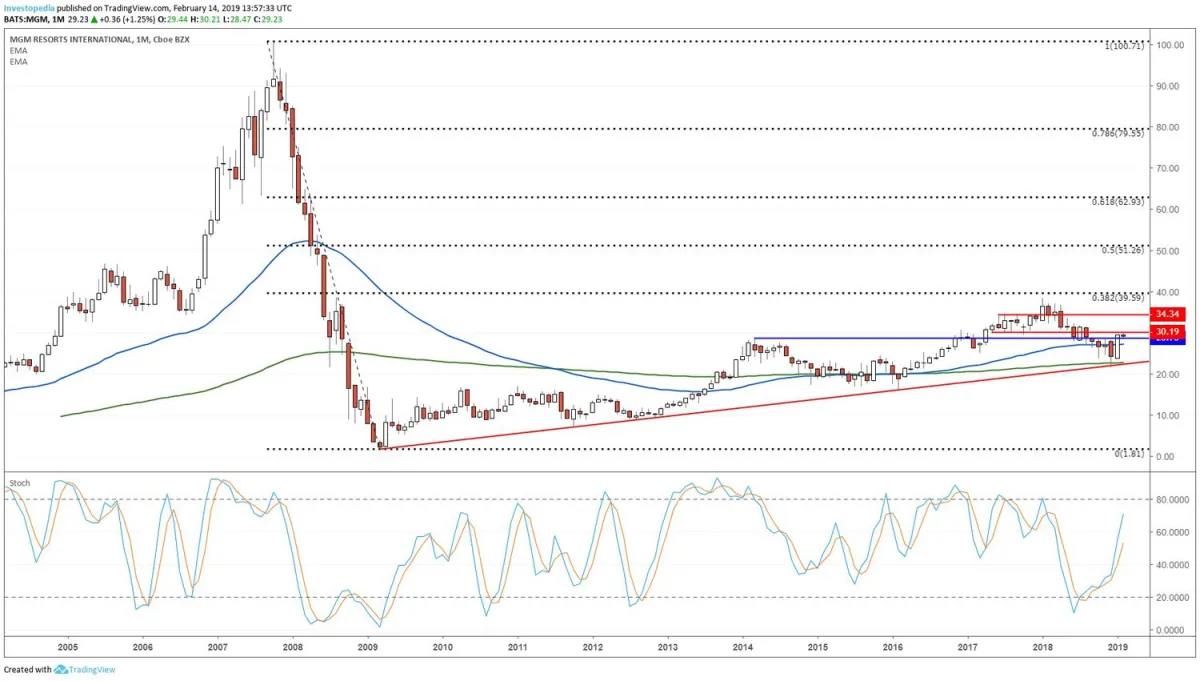1200x681 pixels.
Task: Click the 10.00 price axis value
Action: point(1170,415)
